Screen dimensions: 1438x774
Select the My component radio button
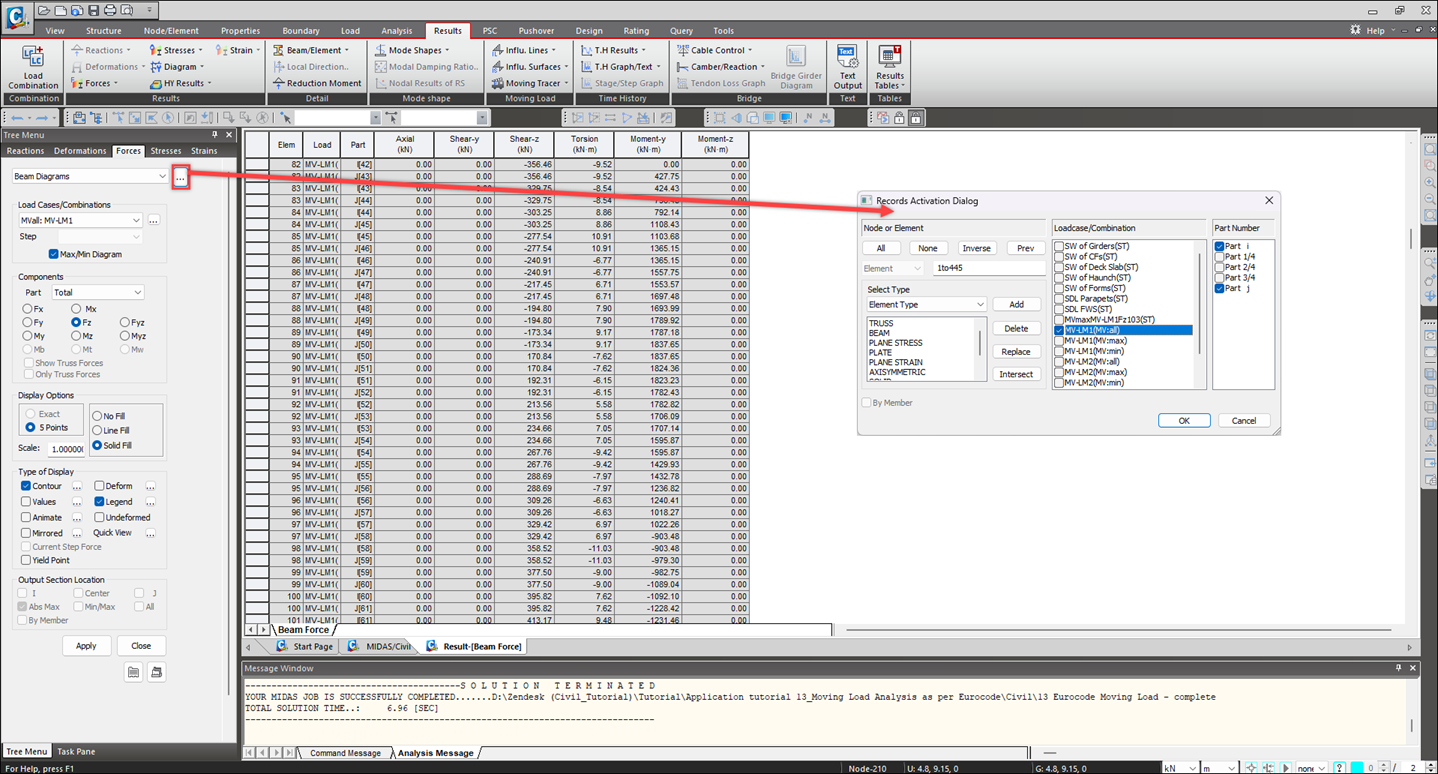27,336
